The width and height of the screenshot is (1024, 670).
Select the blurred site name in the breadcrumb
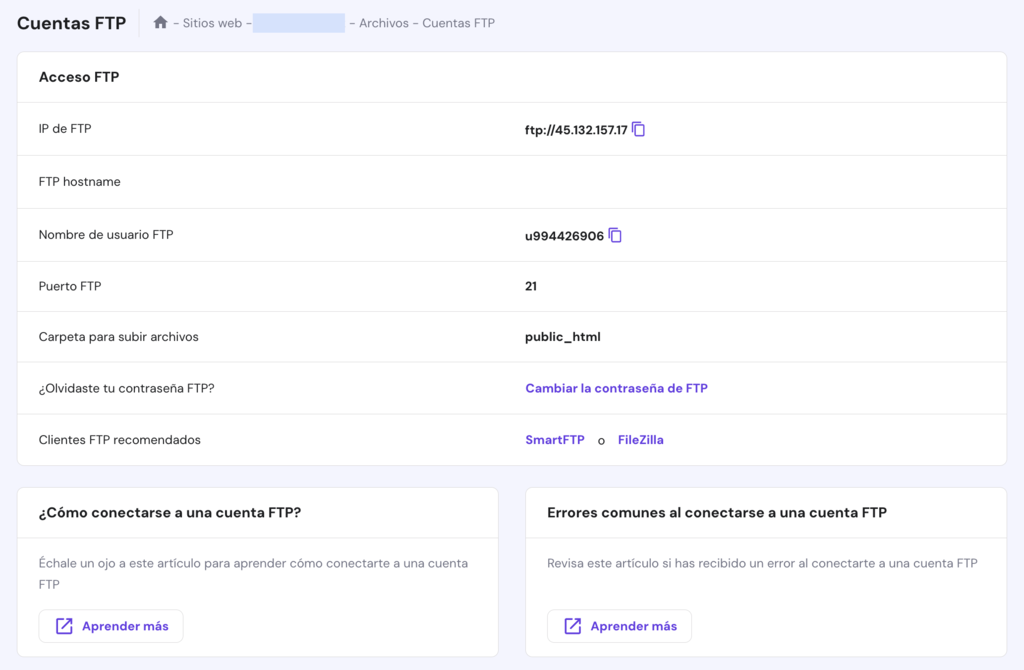(297, 22)
